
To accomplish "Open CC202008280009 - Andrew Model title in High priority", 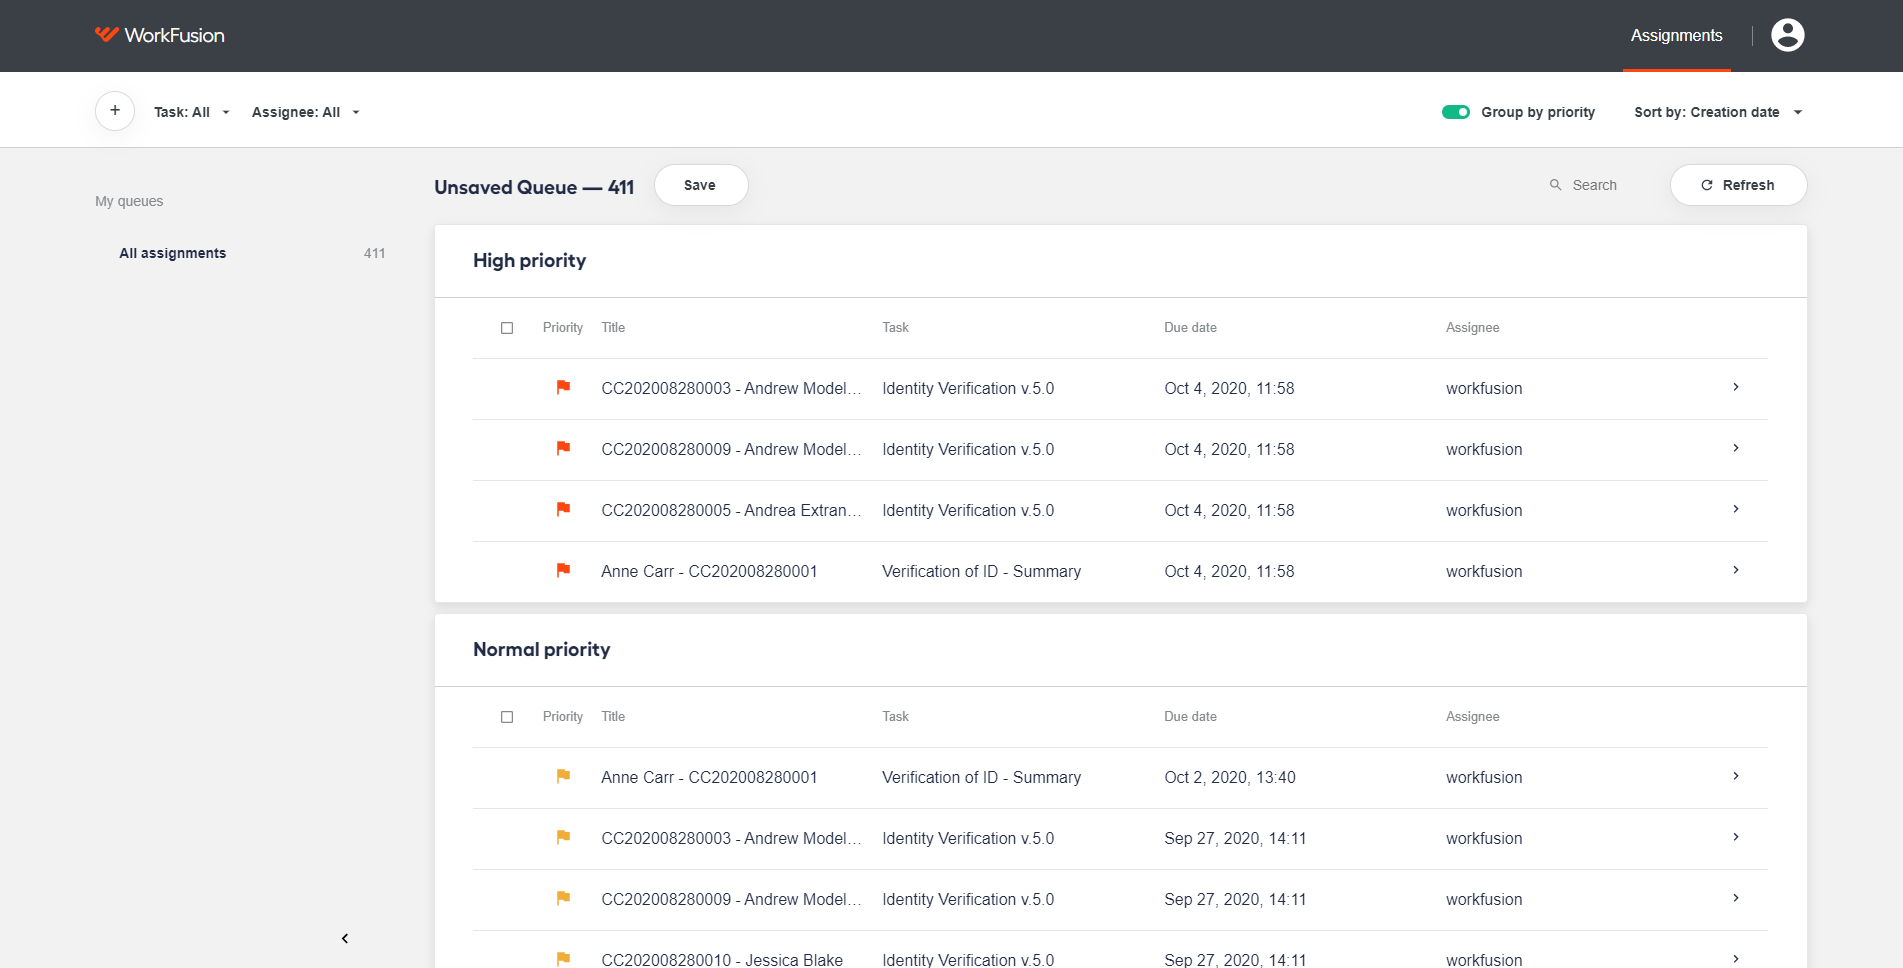I will point(731,449).
